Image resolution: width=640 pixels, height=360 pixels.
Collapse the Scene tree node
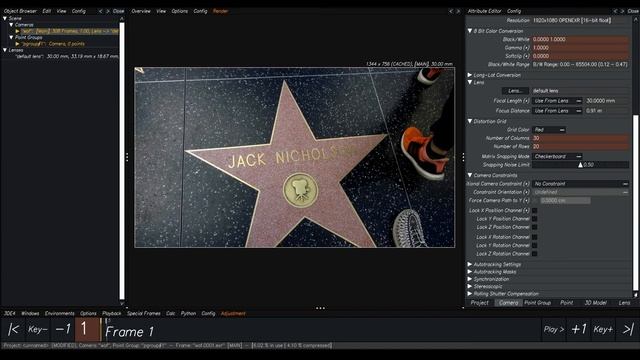pos(5,18)
